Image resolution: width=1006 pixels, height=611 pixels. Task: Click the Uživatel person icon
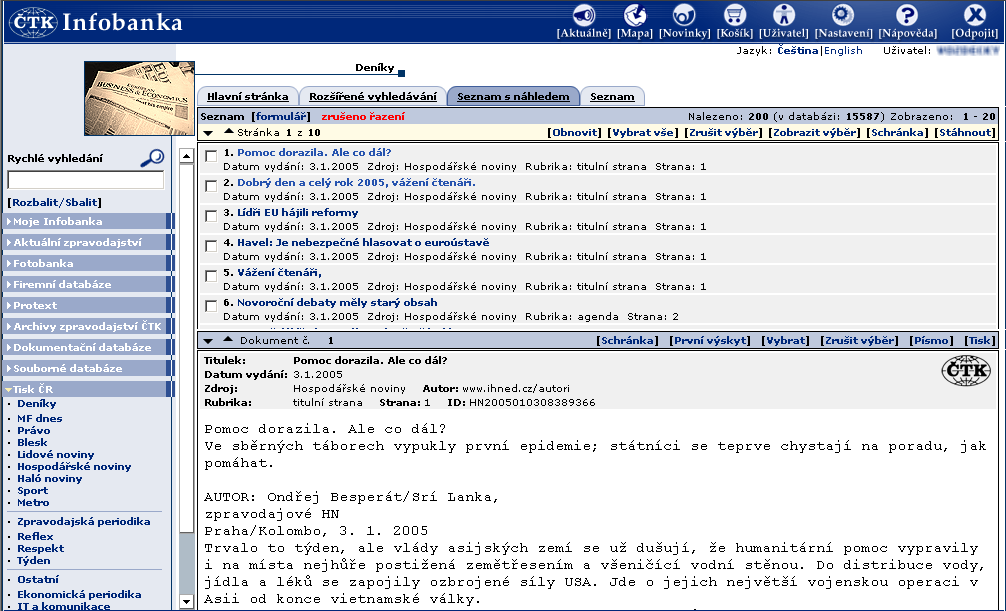784,15
